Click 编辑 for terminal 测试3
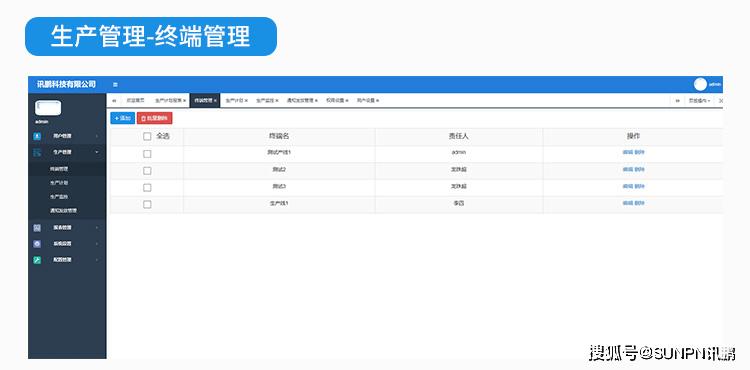The width and height of the screenshot is (750, 370). pos(628,186)
